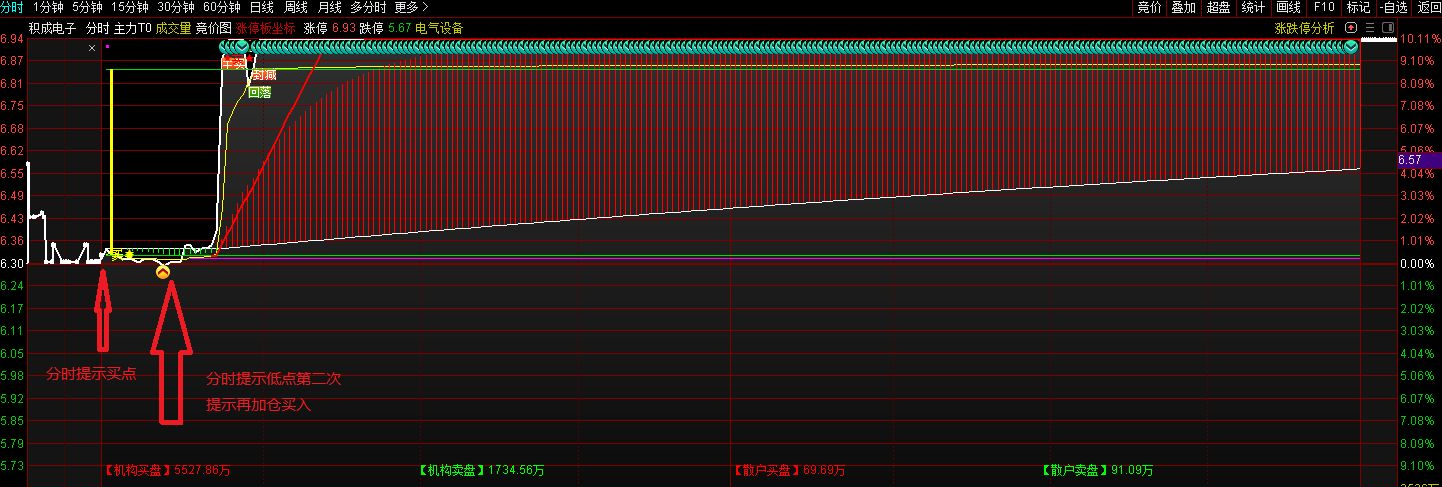Viewport: 1442px width, 487px height.
Task: Click the 竞价 button in top toolbar
Action: click(x=1150, y=7)
